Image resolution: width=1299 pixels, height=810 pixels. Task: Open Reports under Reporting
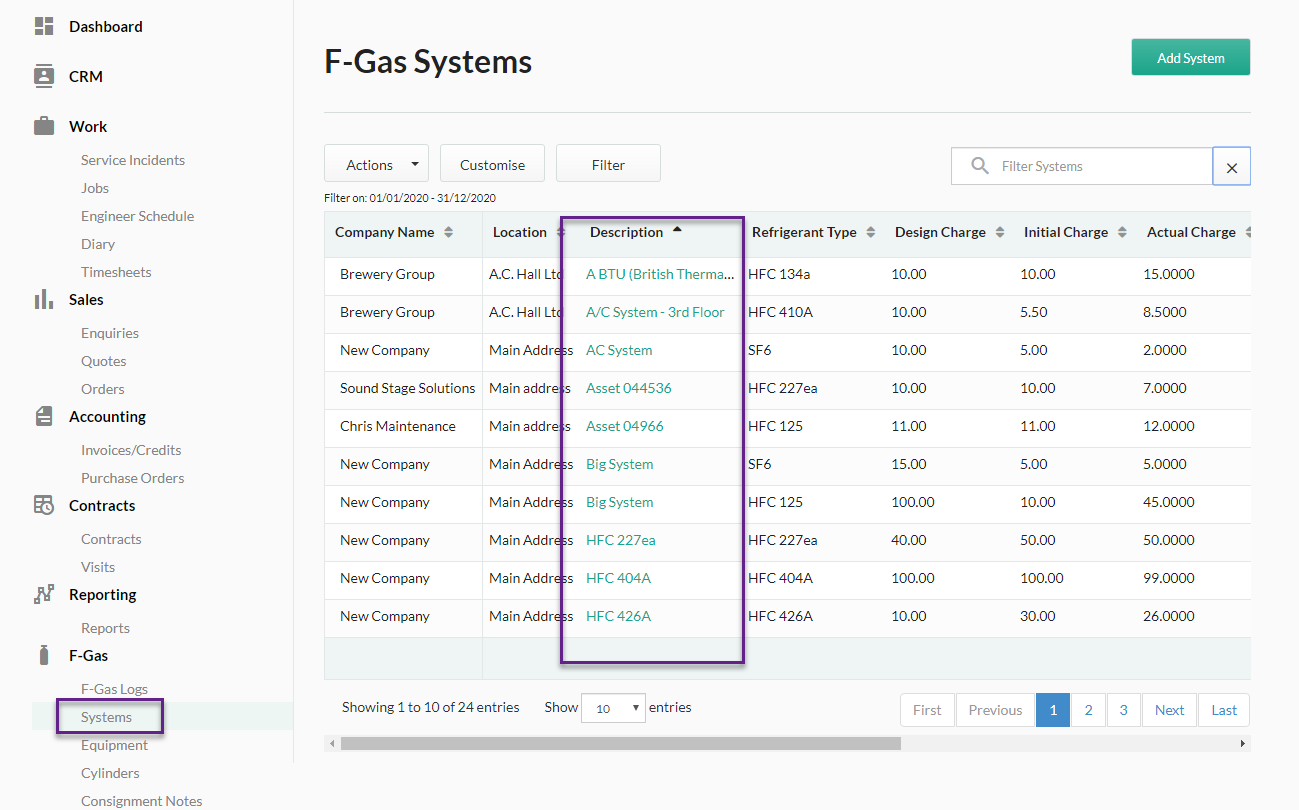tap(105, 628)
